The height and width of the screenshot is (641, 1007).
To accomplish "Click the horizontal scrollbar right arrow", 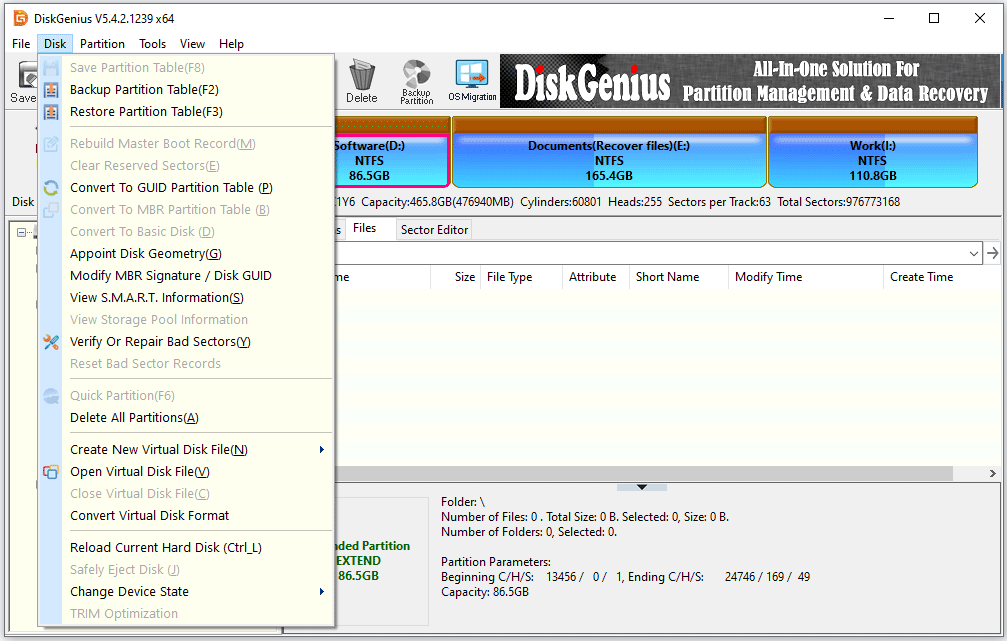I will tap(992, 473).
